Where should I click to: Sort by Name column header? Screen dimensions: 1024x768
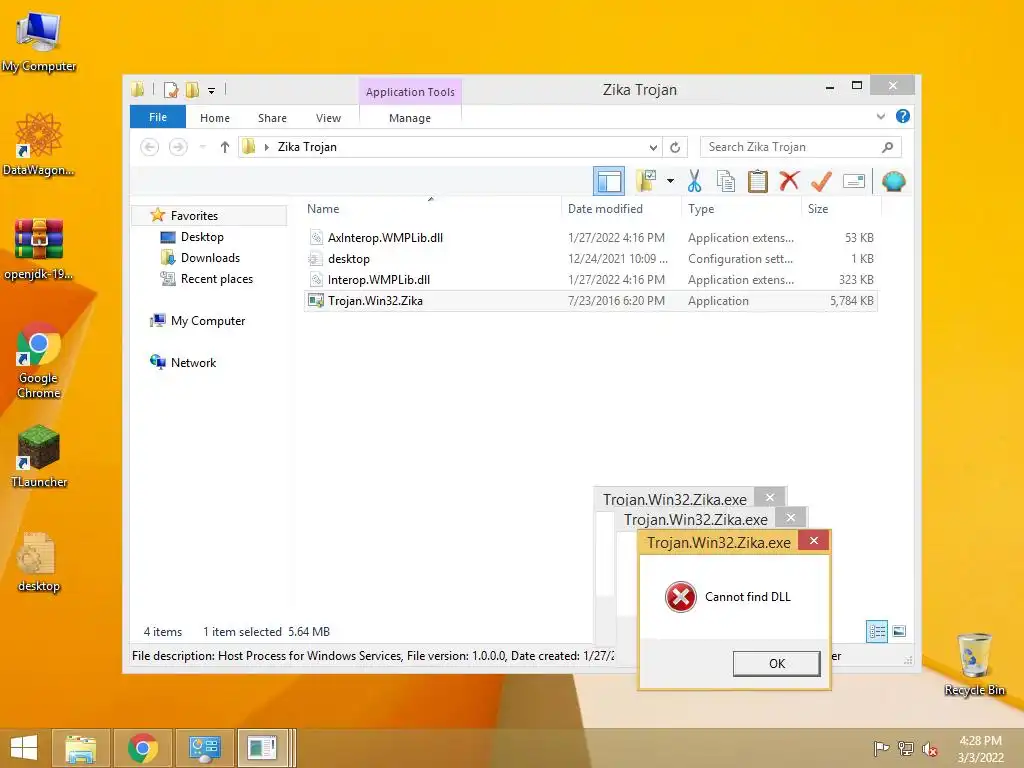click(431, 209)
